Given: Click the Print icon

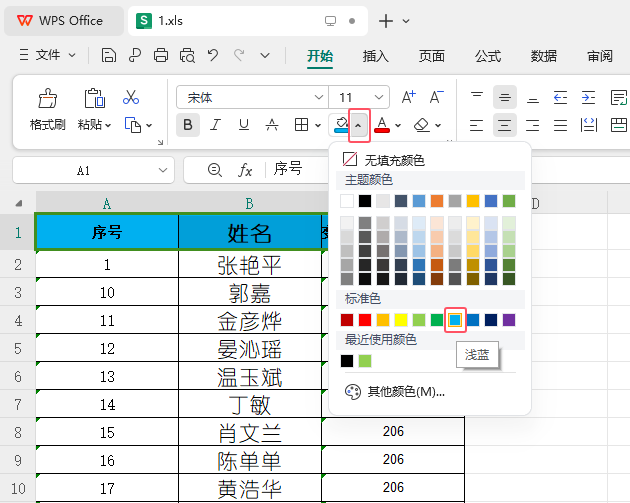Looking at the screenshot, I should click(161, 55).
